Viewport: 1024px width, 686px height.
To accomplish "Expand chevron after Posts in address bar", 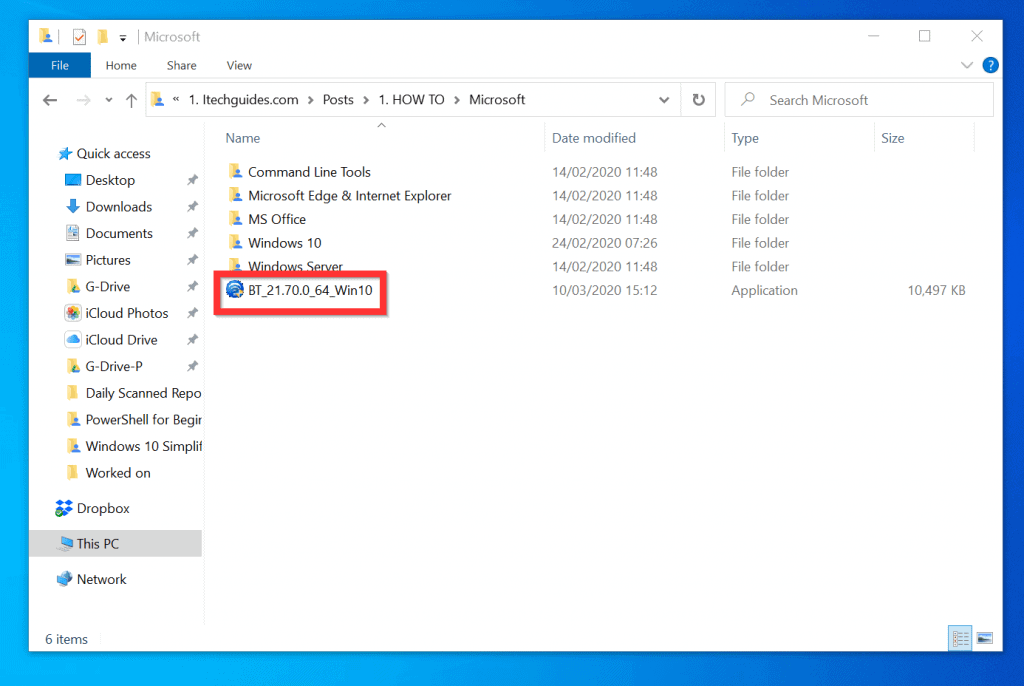I will coord(366,100).
